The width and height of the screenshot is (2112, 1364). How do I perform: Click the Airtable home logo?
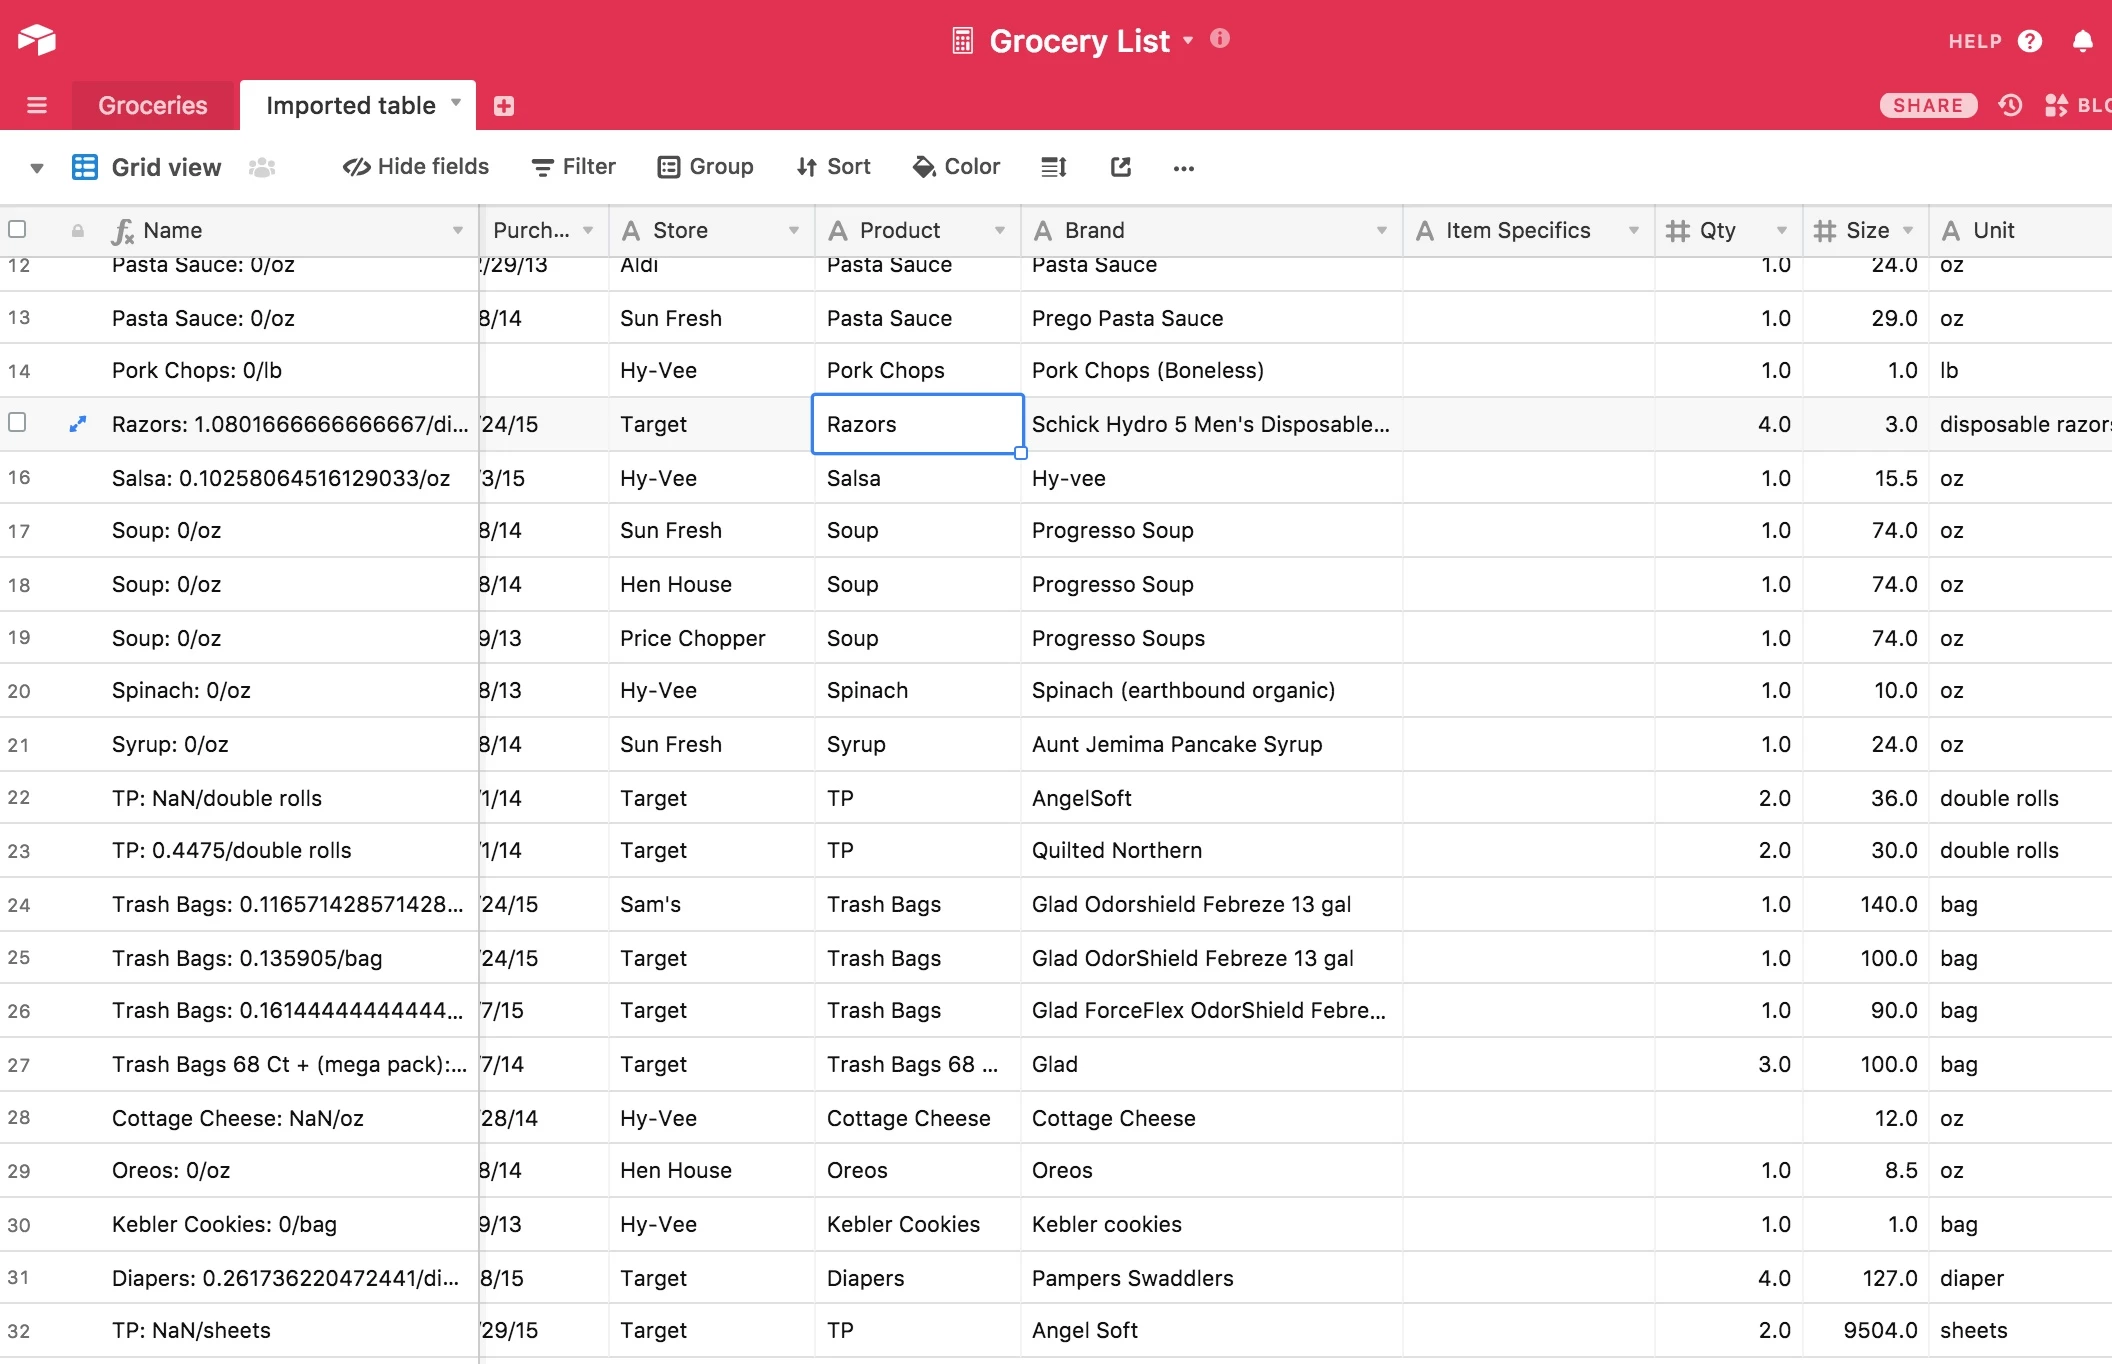(x=37, y=40)
